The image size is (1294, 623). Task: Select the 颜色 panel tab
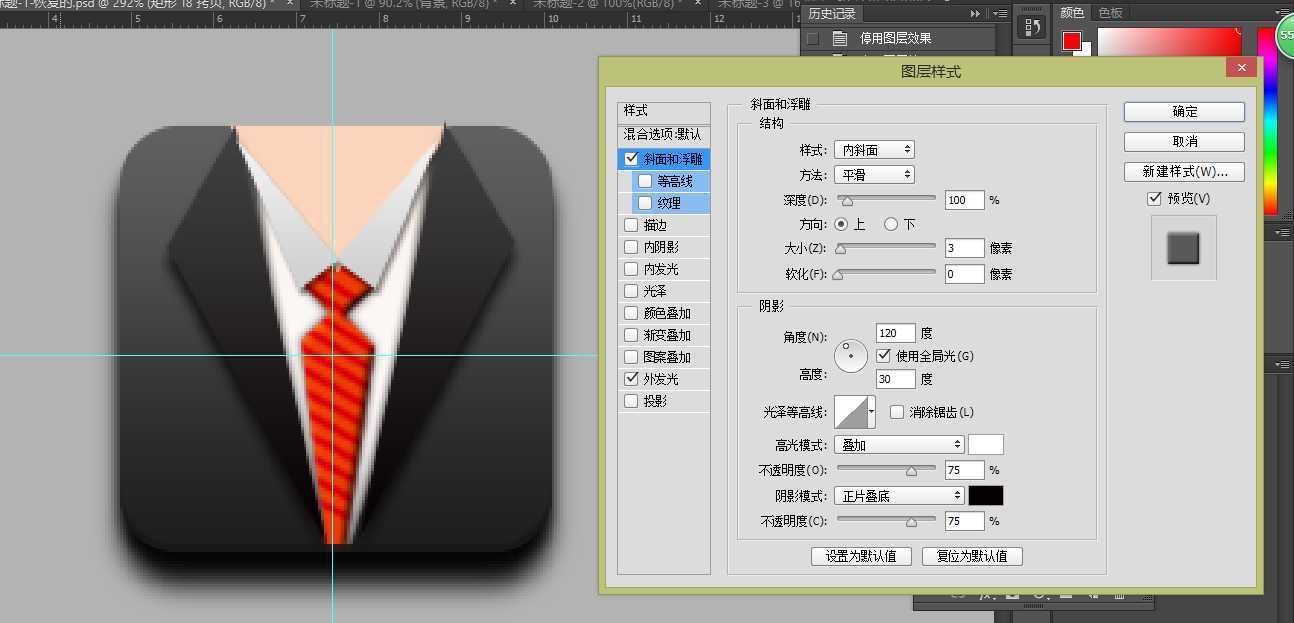pos(1072,13)
